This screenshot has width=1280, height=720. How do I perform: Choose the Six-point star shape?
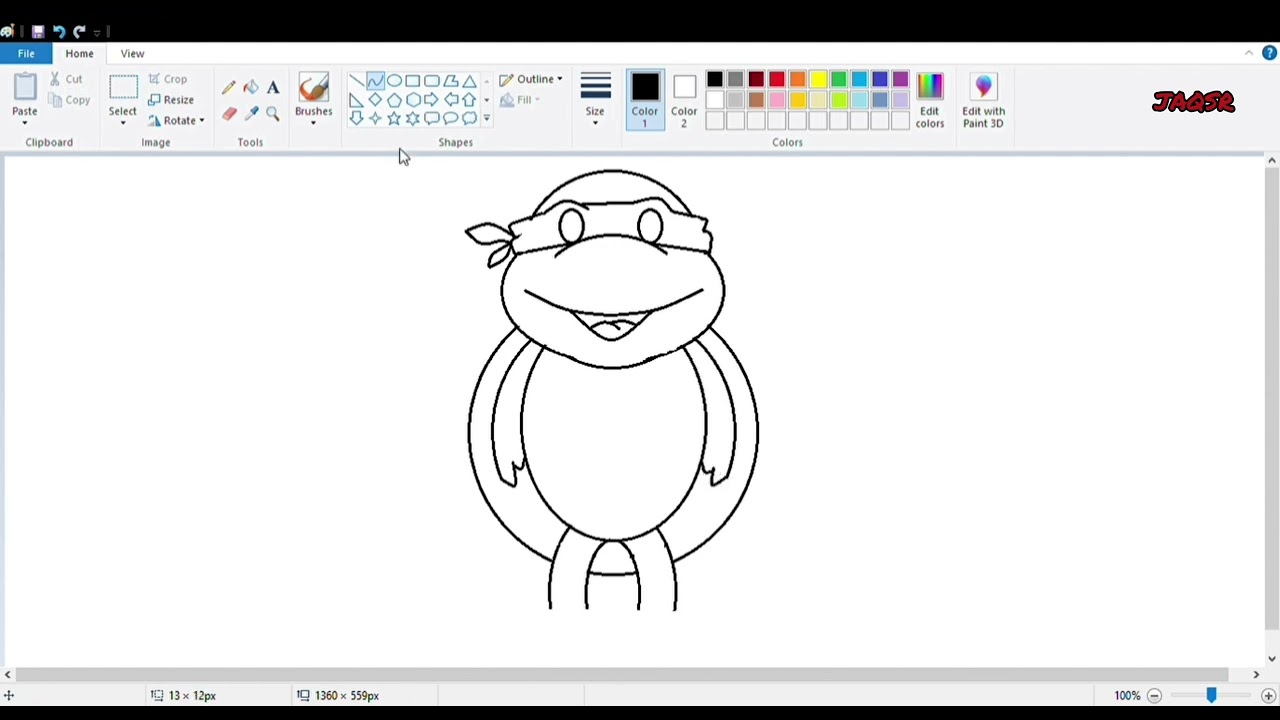pyautogui.click(x=413, y=119)
